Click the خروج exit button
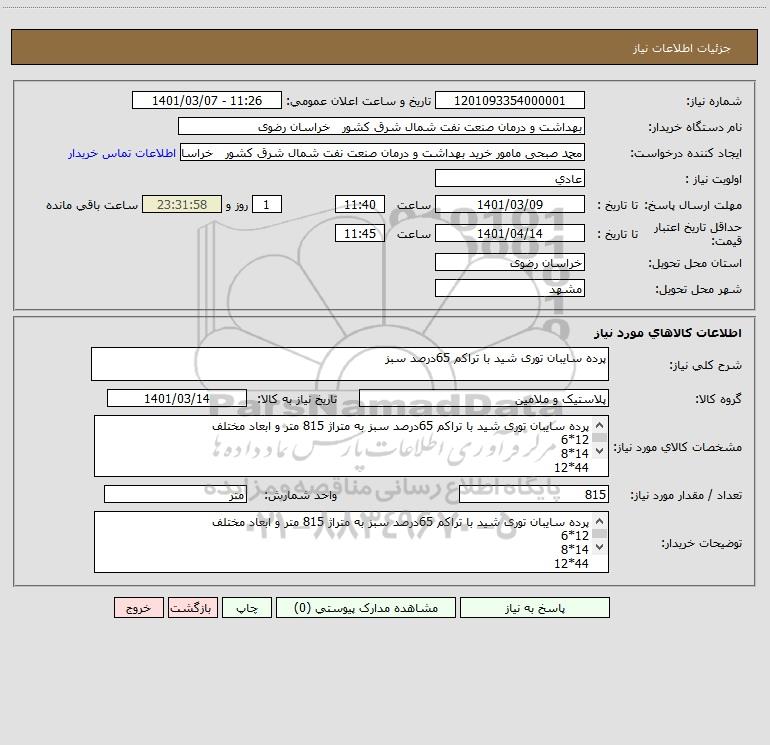The height and width of the screenshot is (745, 770). click(138, 607)
